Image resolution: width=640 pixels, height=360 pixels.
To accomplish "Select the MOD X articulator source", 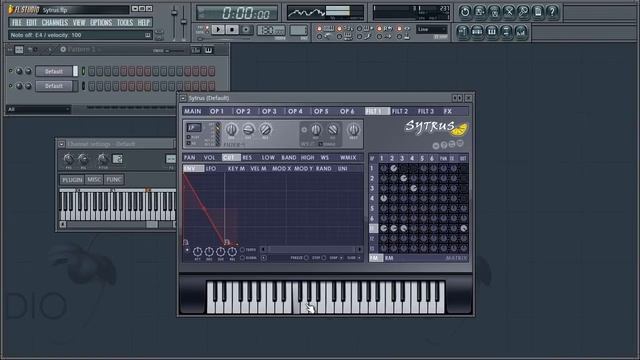I will [282, 169].
